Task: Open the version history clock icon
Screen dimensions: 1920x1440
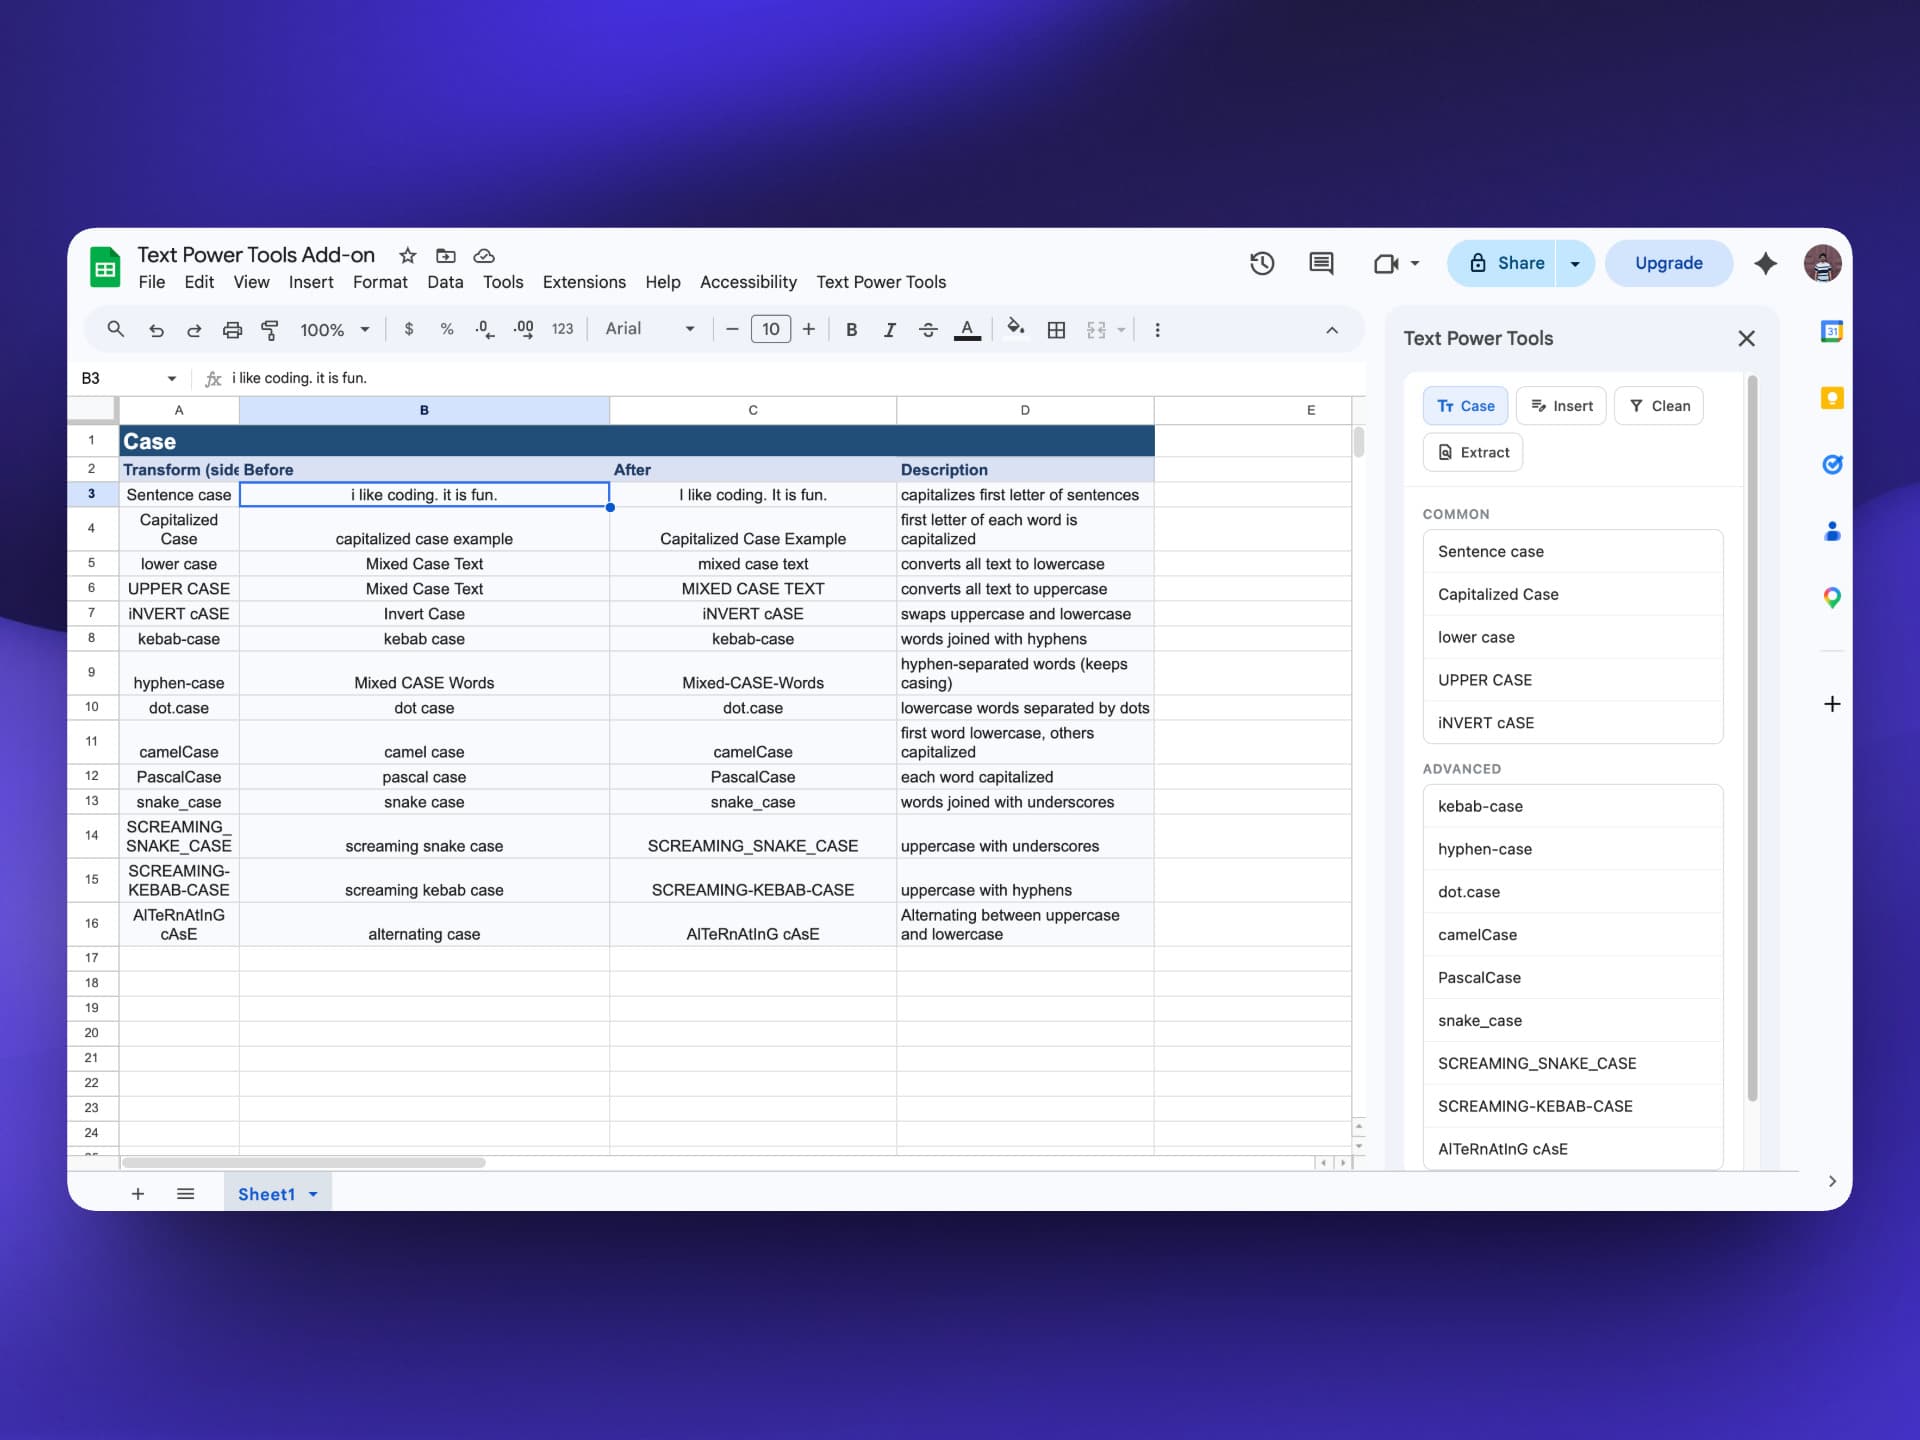Action: click(1262, 263)
